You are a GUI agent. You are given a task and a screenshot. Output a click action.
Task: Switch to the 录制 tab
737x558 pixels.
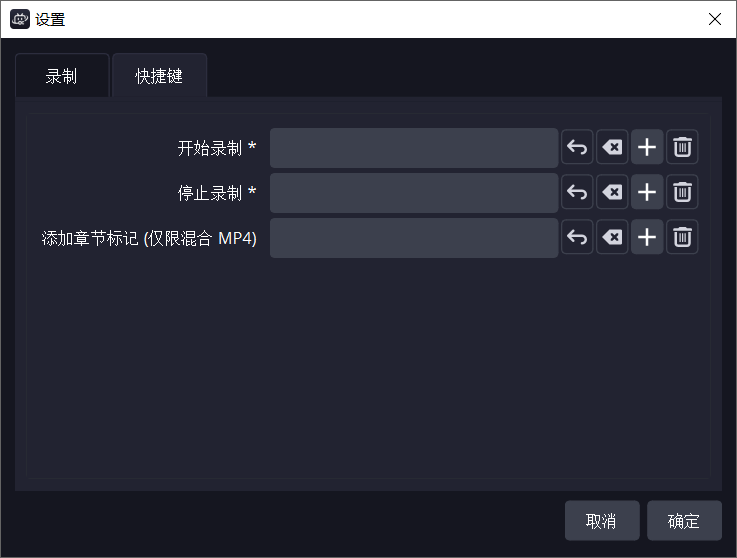point(61,76)
